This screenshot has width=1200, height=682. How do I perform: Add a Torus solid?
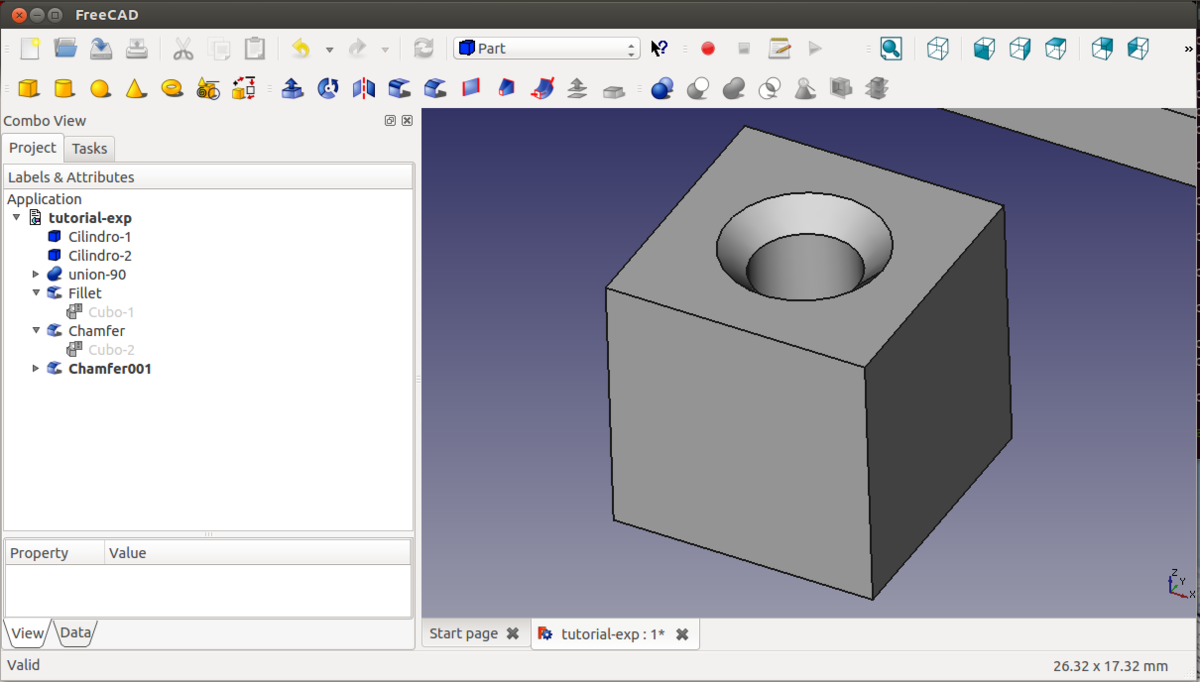point(172,88)
